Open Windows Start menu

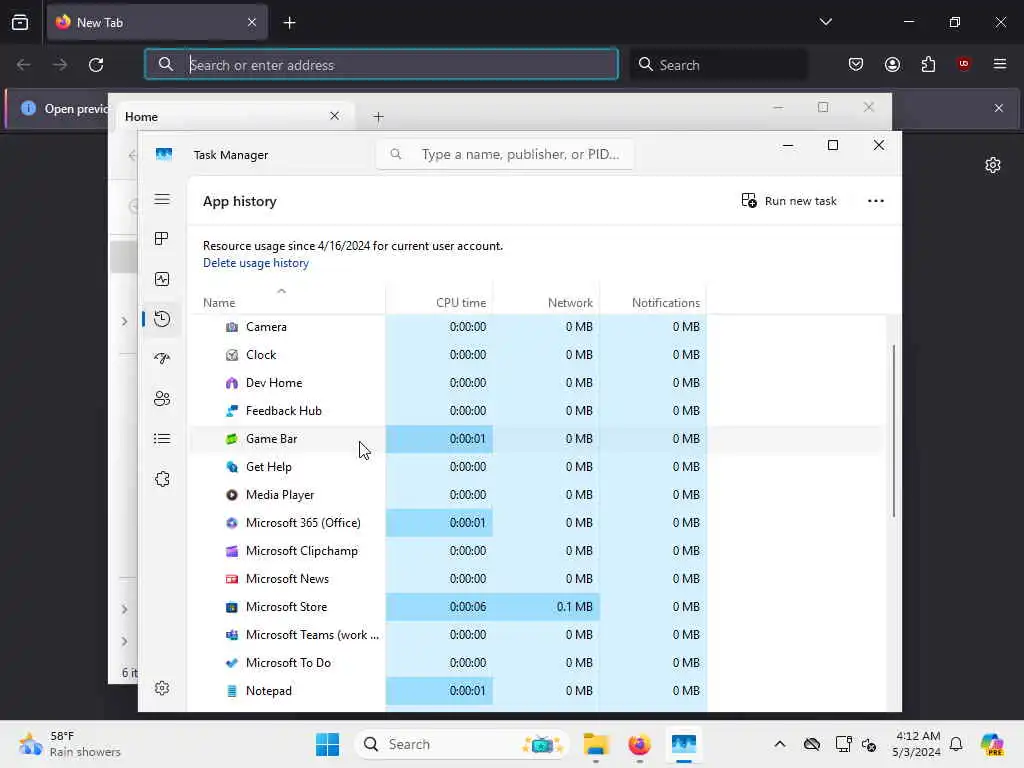click(x=327, y=744)
